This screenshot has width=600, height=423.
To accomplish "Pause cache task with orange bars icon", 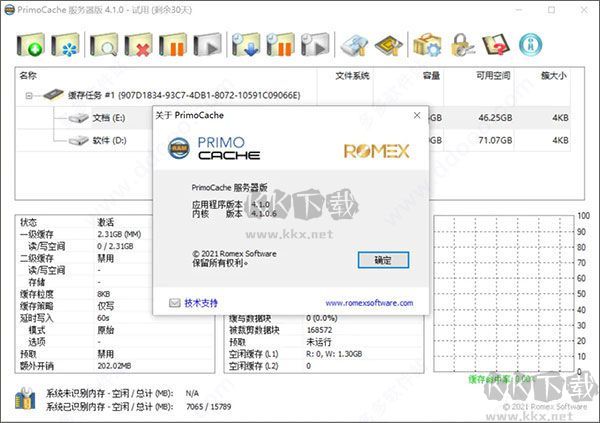I will coord(173,45).
